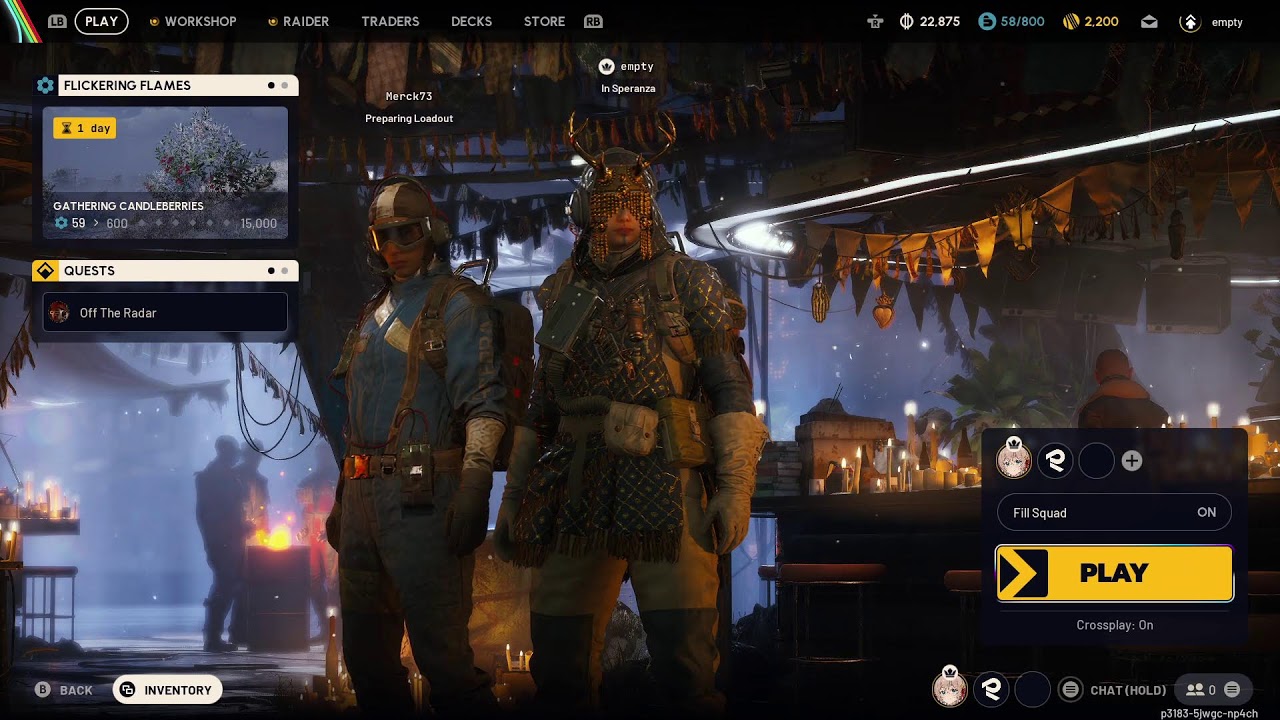Click the Flickering Flames gear icon

click(45, 86)
